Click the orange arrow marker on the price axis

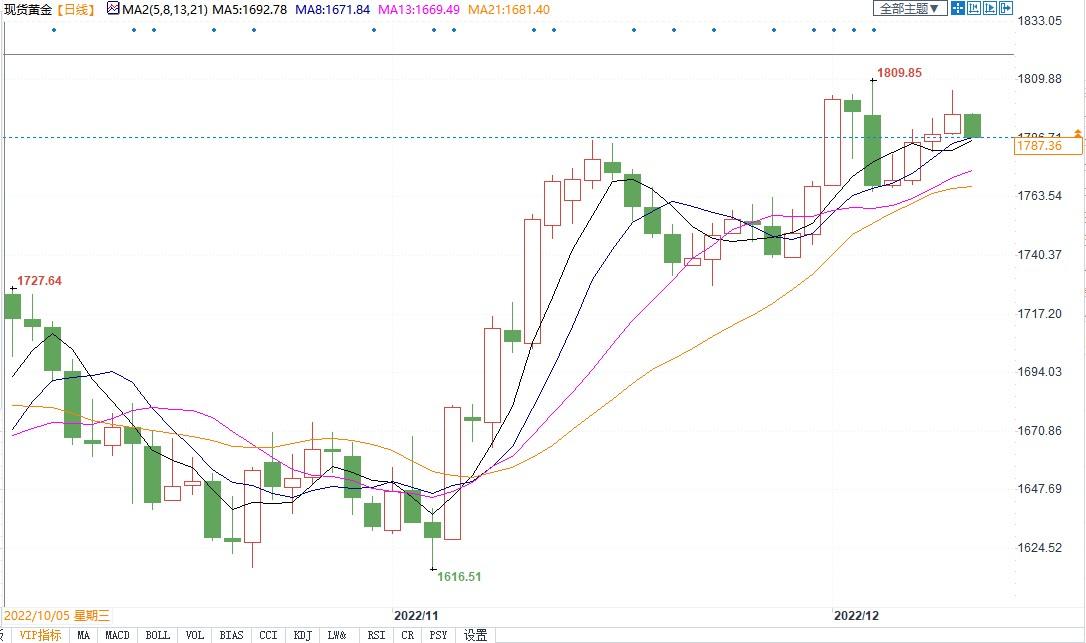[1077, 133]
